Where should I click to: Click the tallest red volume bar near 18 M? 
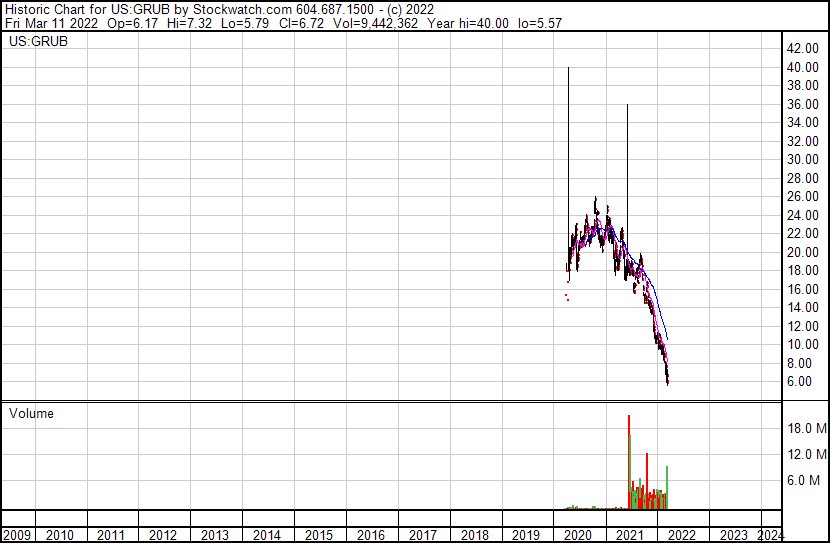(x=629, y=461)
